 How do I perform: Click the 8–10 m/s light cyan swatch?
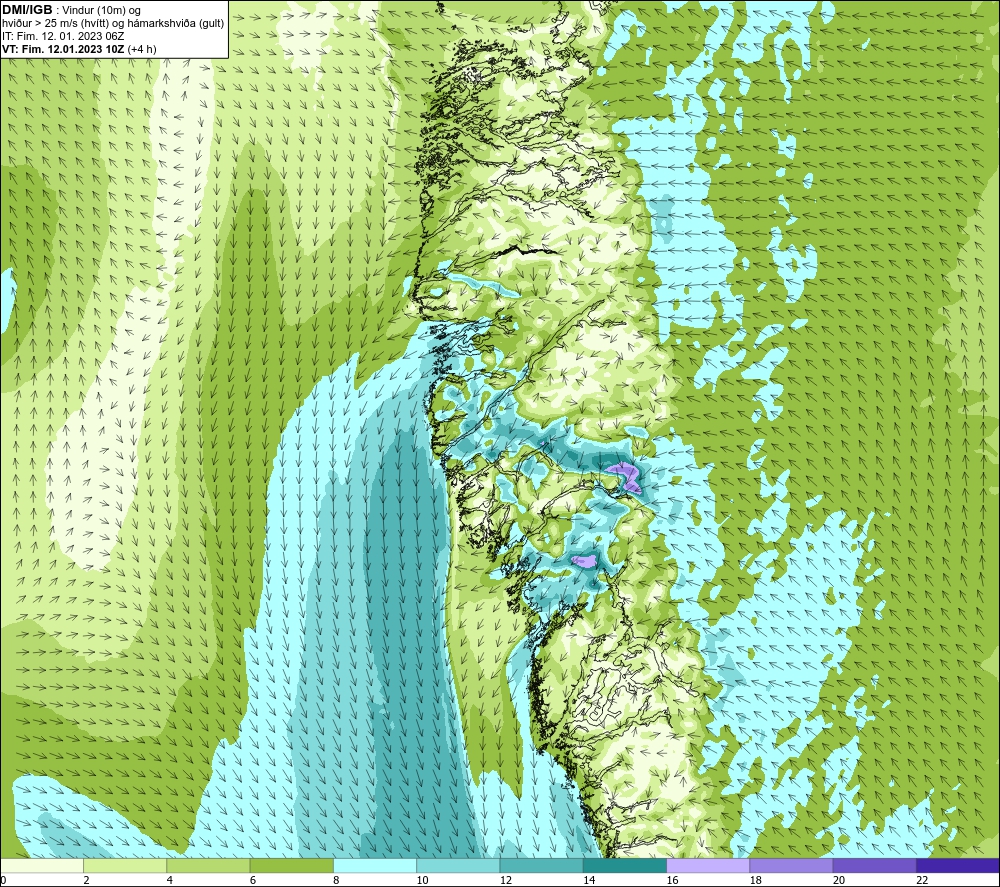(x=375, y=866)
